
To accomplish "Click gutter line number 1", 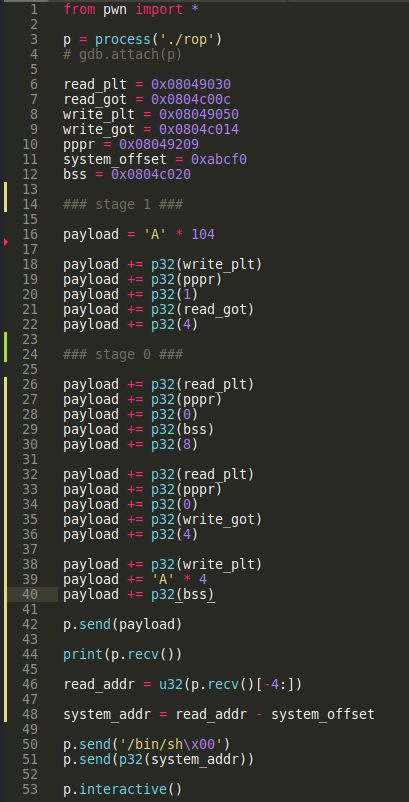I will click(34, 9).
